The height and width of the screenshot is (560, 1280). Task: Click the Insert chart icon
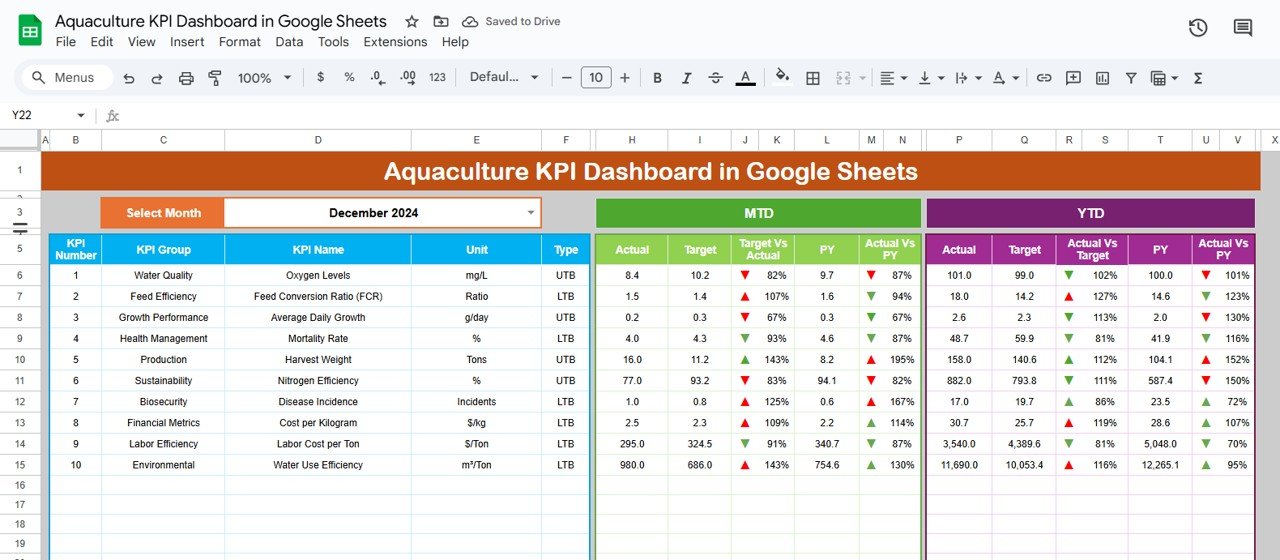coord(1102,78)
